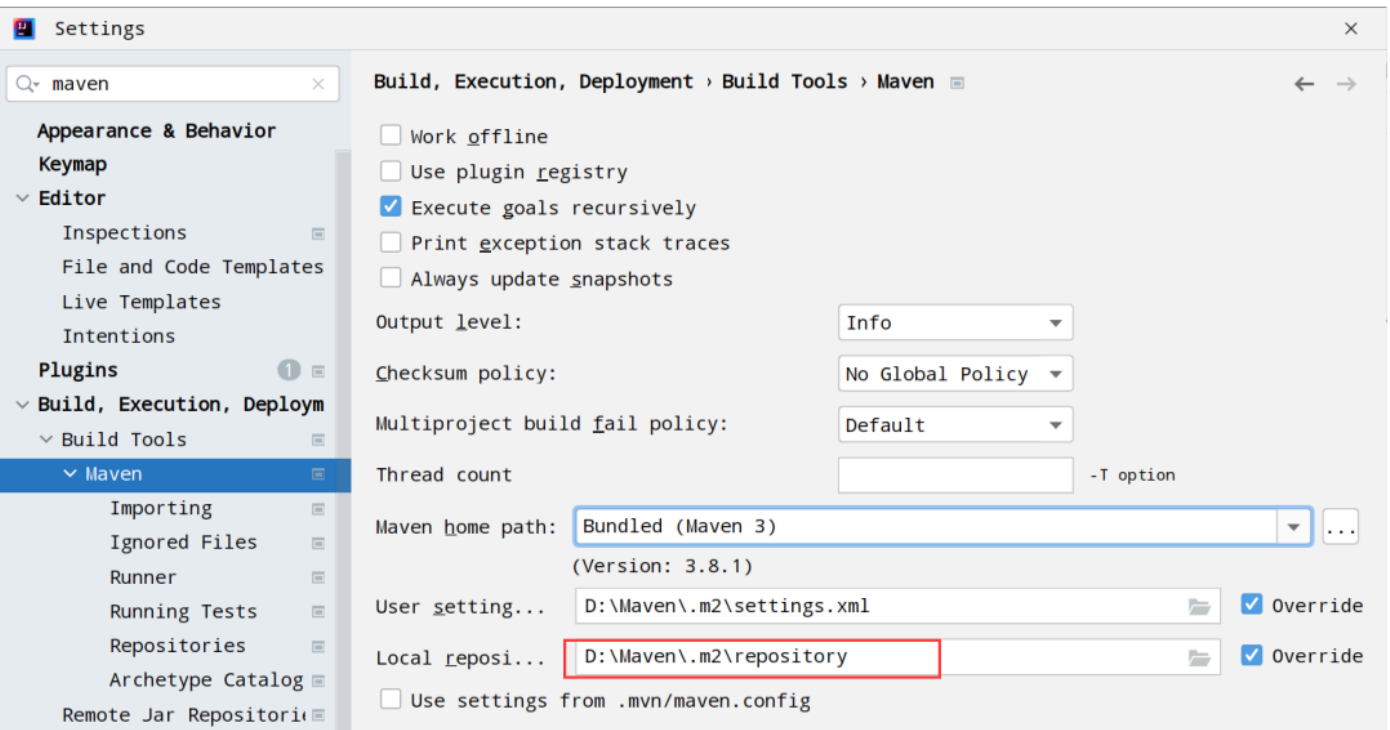Click the project icon on Running Tests row
The width and height of the screenshot is (1390, 730).
pyautogui.click(x=318, y=612)
